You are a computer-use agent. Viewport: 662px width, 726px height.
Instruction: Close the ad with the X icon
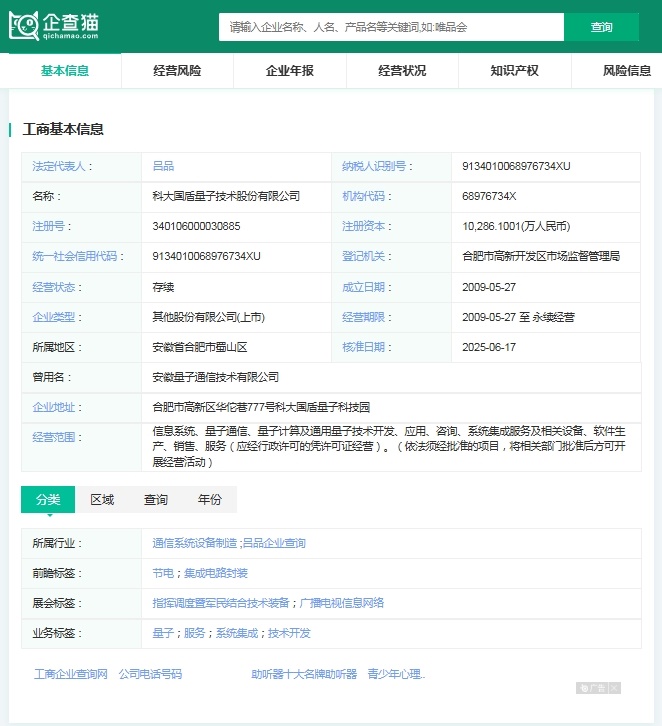click(615, 688)
